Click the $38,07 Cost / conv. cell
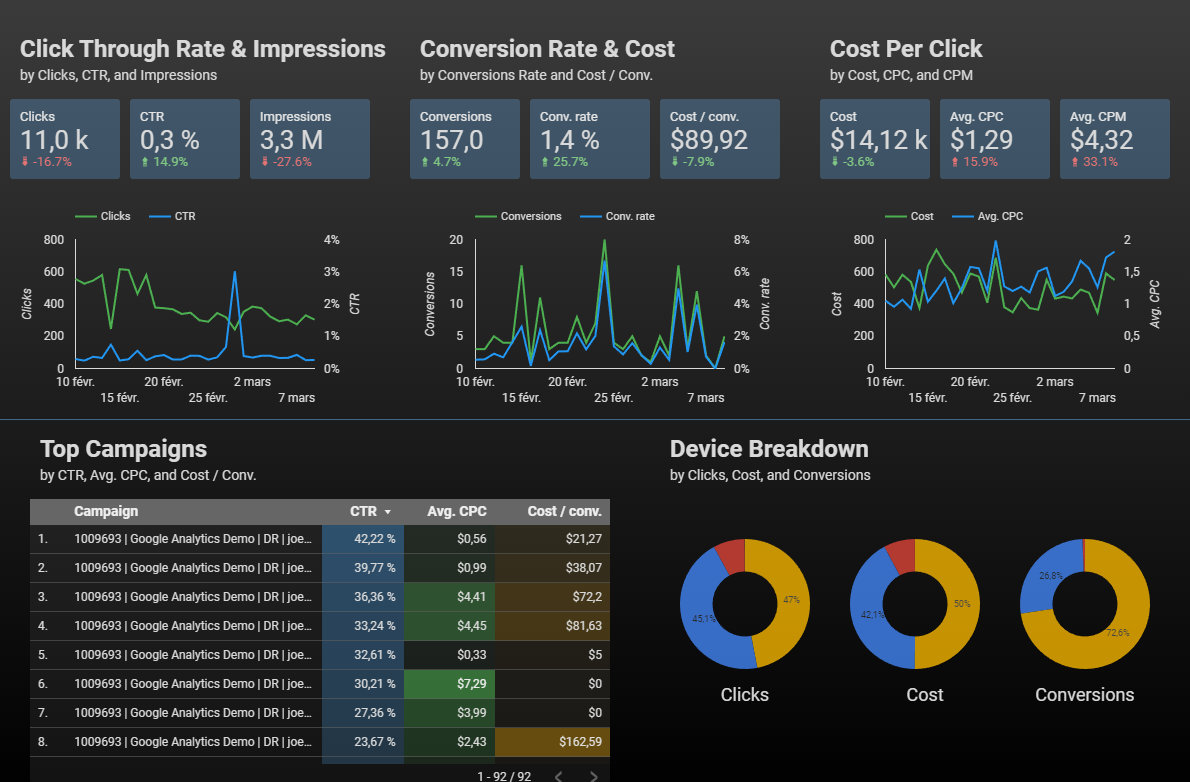Viewport: 1190px width, 782px height. point(552,568)
